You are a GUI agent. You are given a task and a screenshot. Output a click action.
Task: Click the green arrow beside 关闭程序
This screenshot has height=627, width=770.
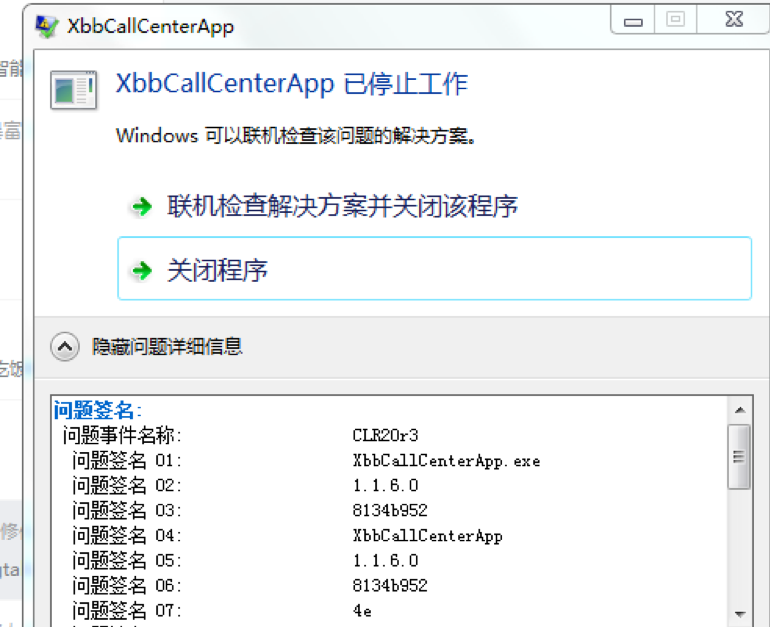142,270
